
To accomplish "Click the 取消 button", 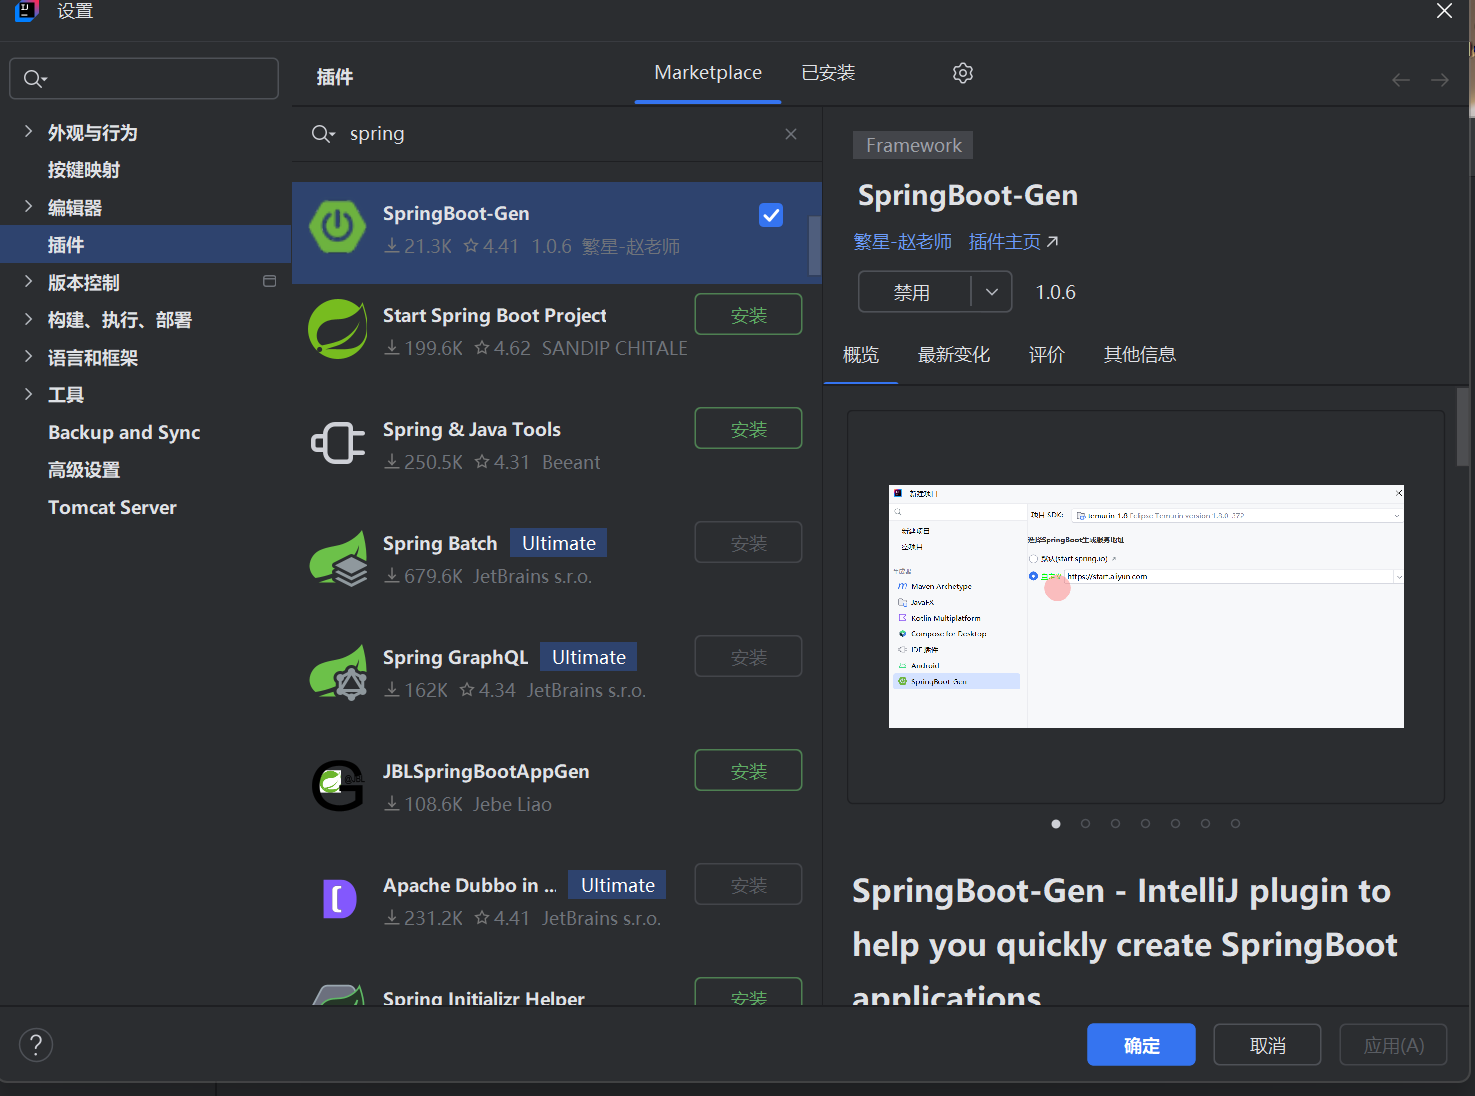I will coord(1268,1045).
